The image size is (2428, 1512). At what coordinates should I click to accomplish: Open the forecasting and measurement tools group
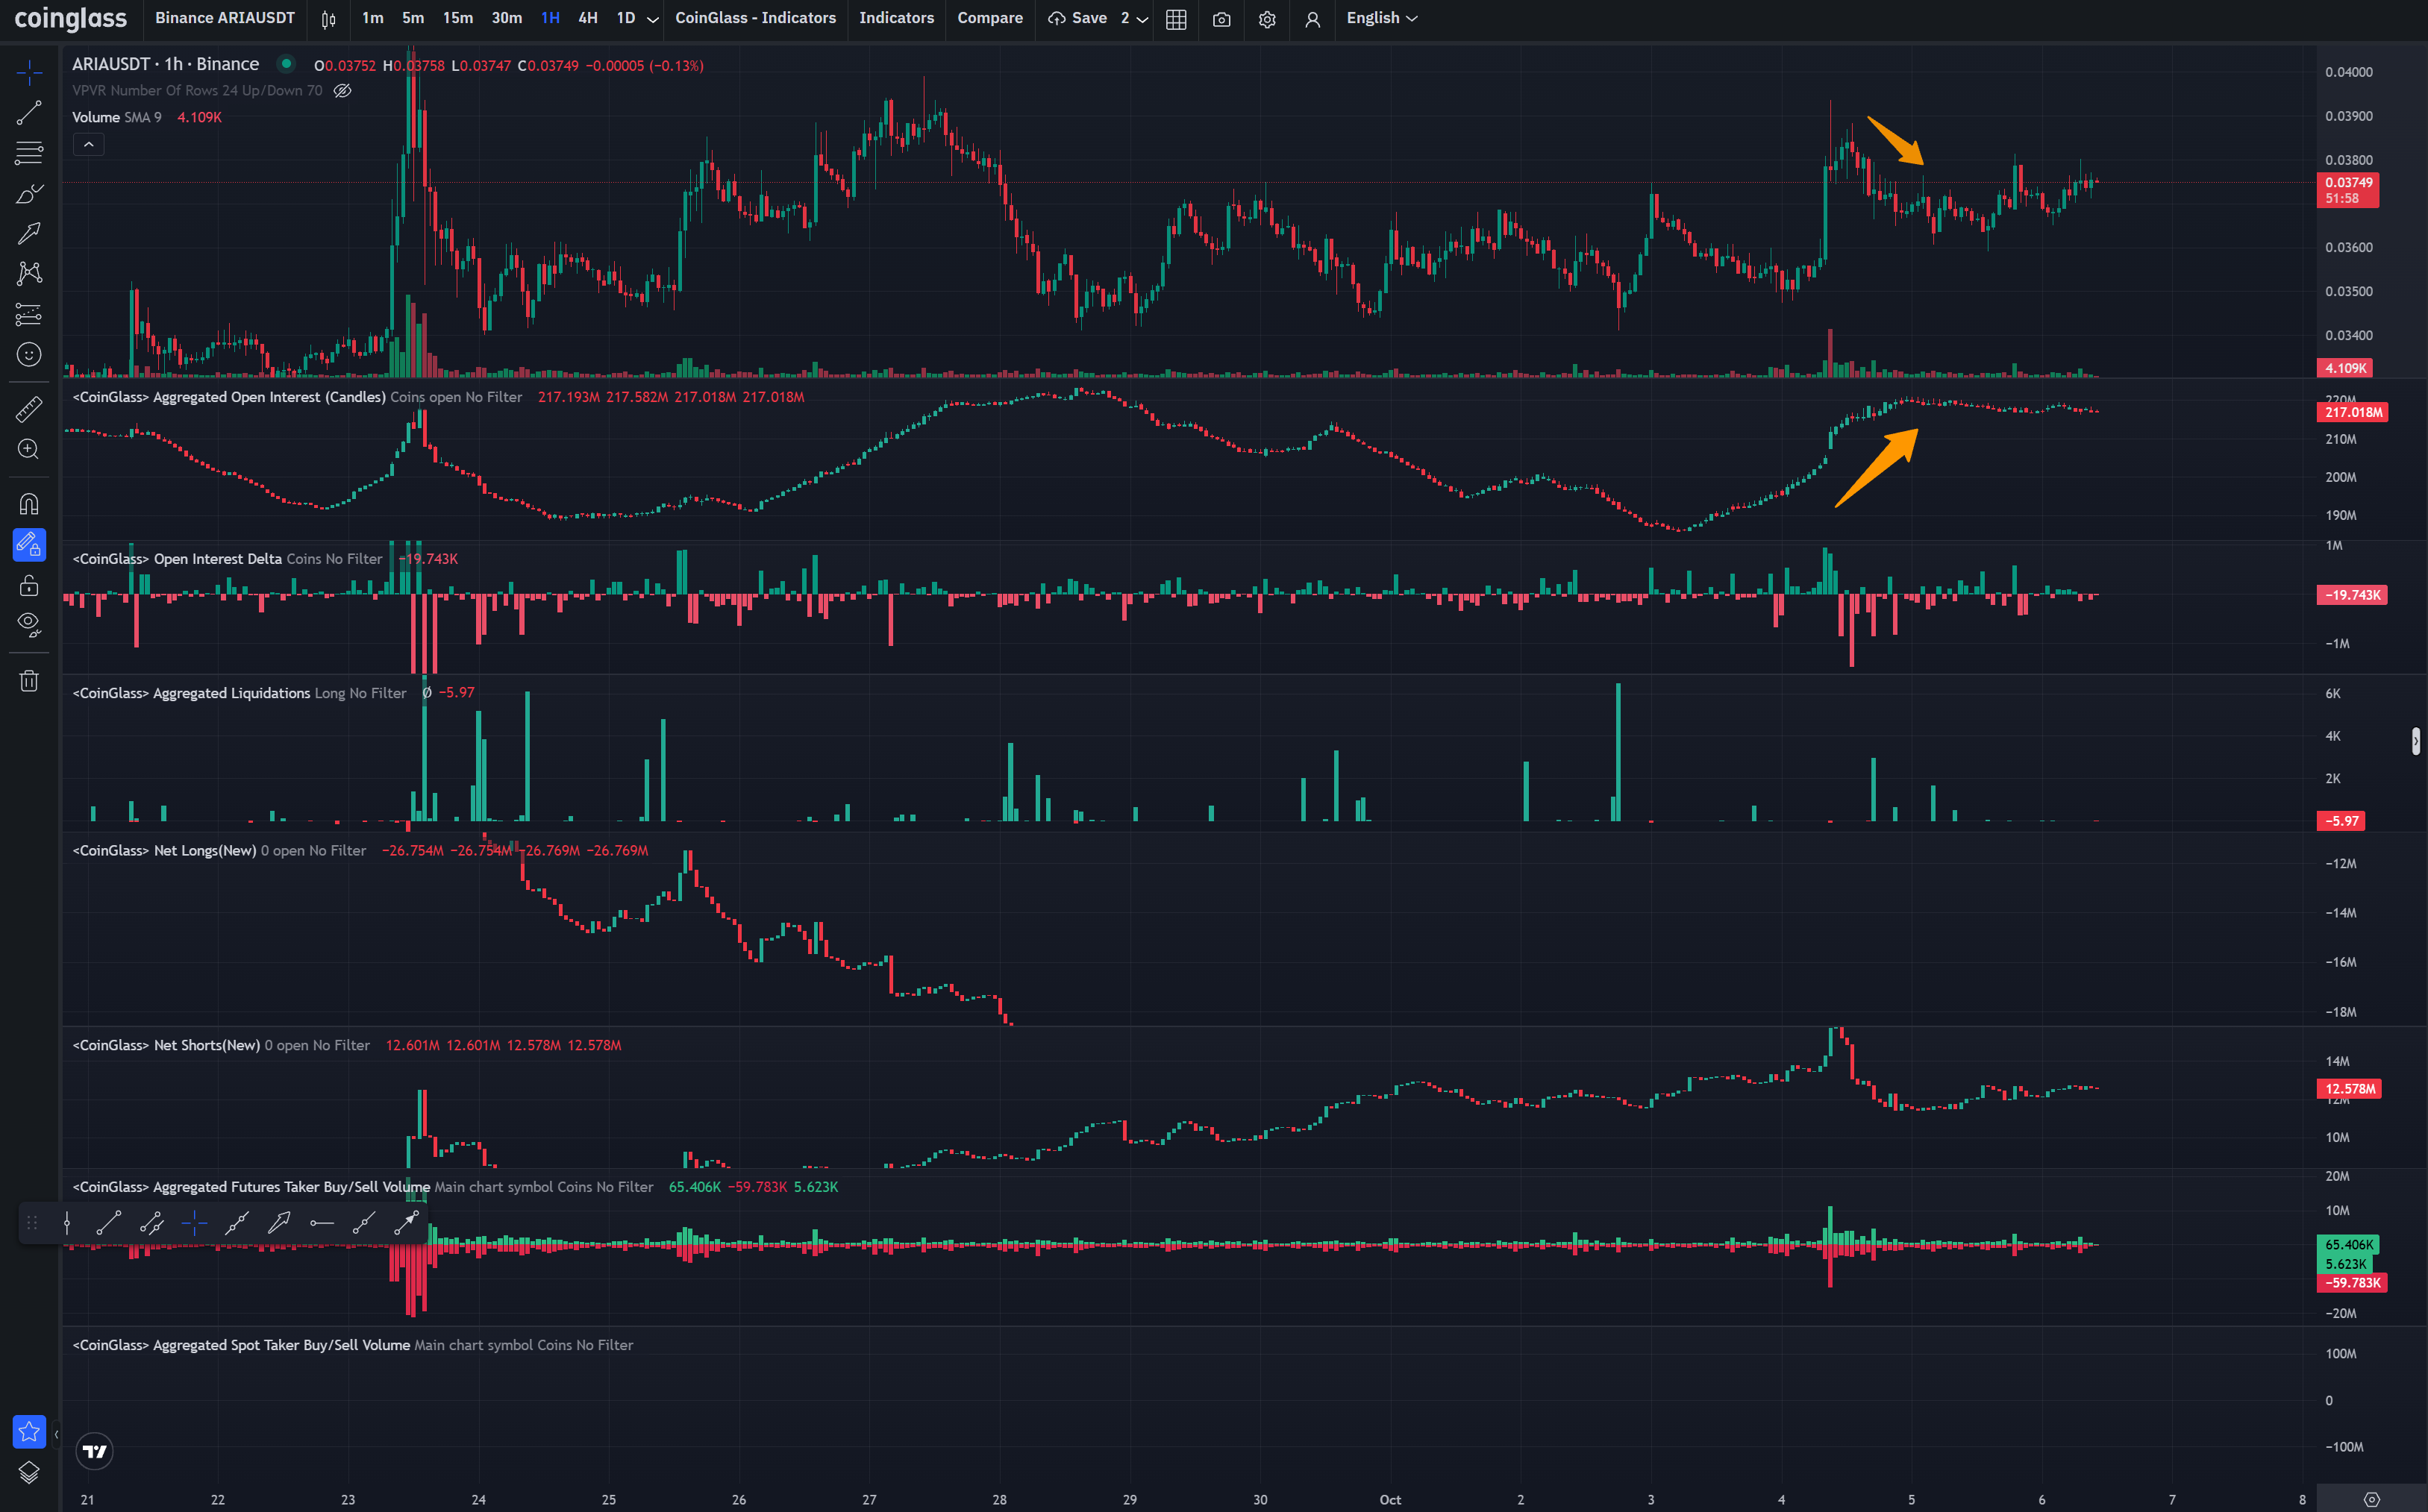pyautogui.click(x=29, y=314)
